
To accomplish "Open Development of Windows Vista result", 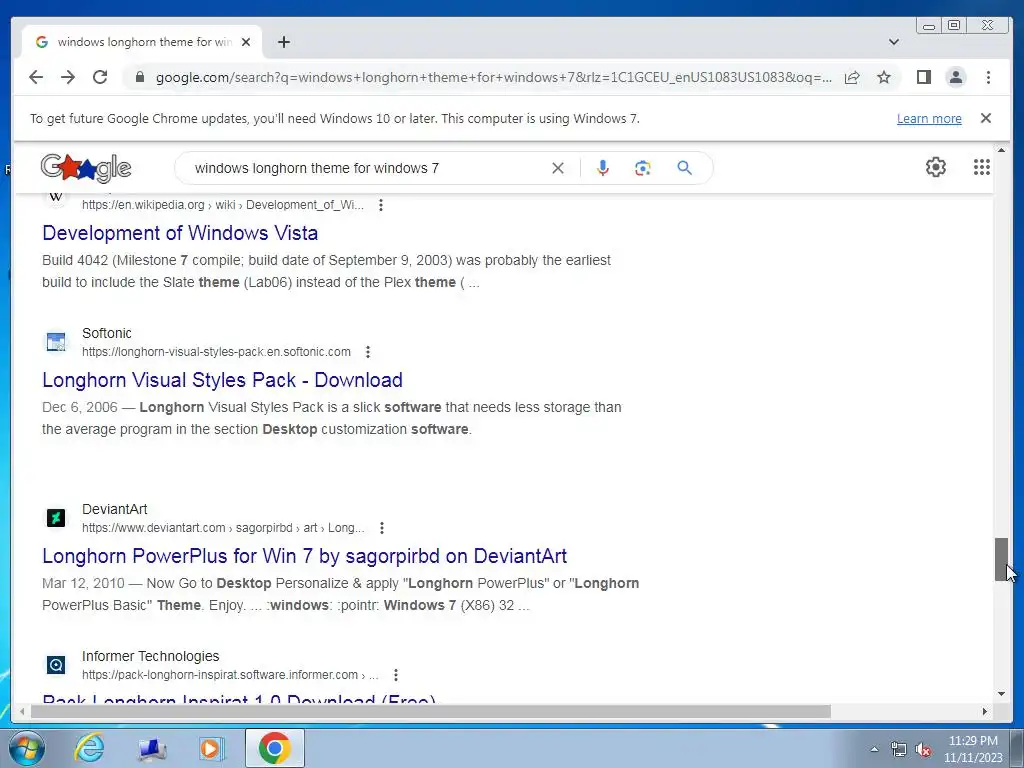I will [x=180, y=232].
